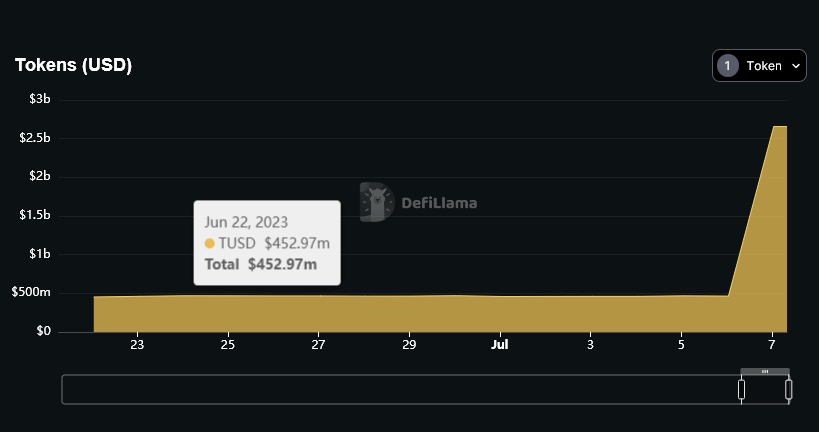Image resolution: width=819 pixels, height=432 pixels.
Task: Click the $3b y-axis label
Action: (x=40, y=99)
